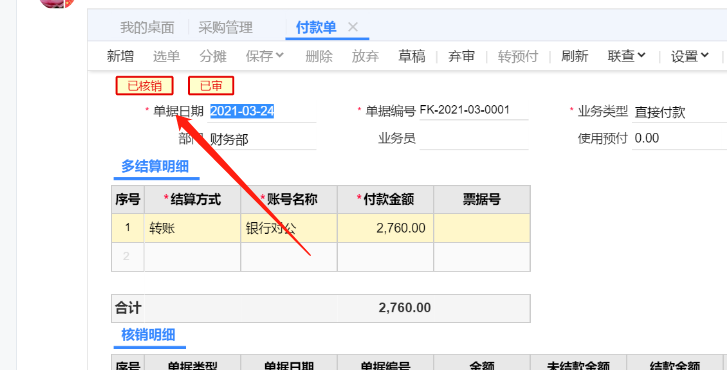Click 弃审 to un-approve the document

click(461, 56)
